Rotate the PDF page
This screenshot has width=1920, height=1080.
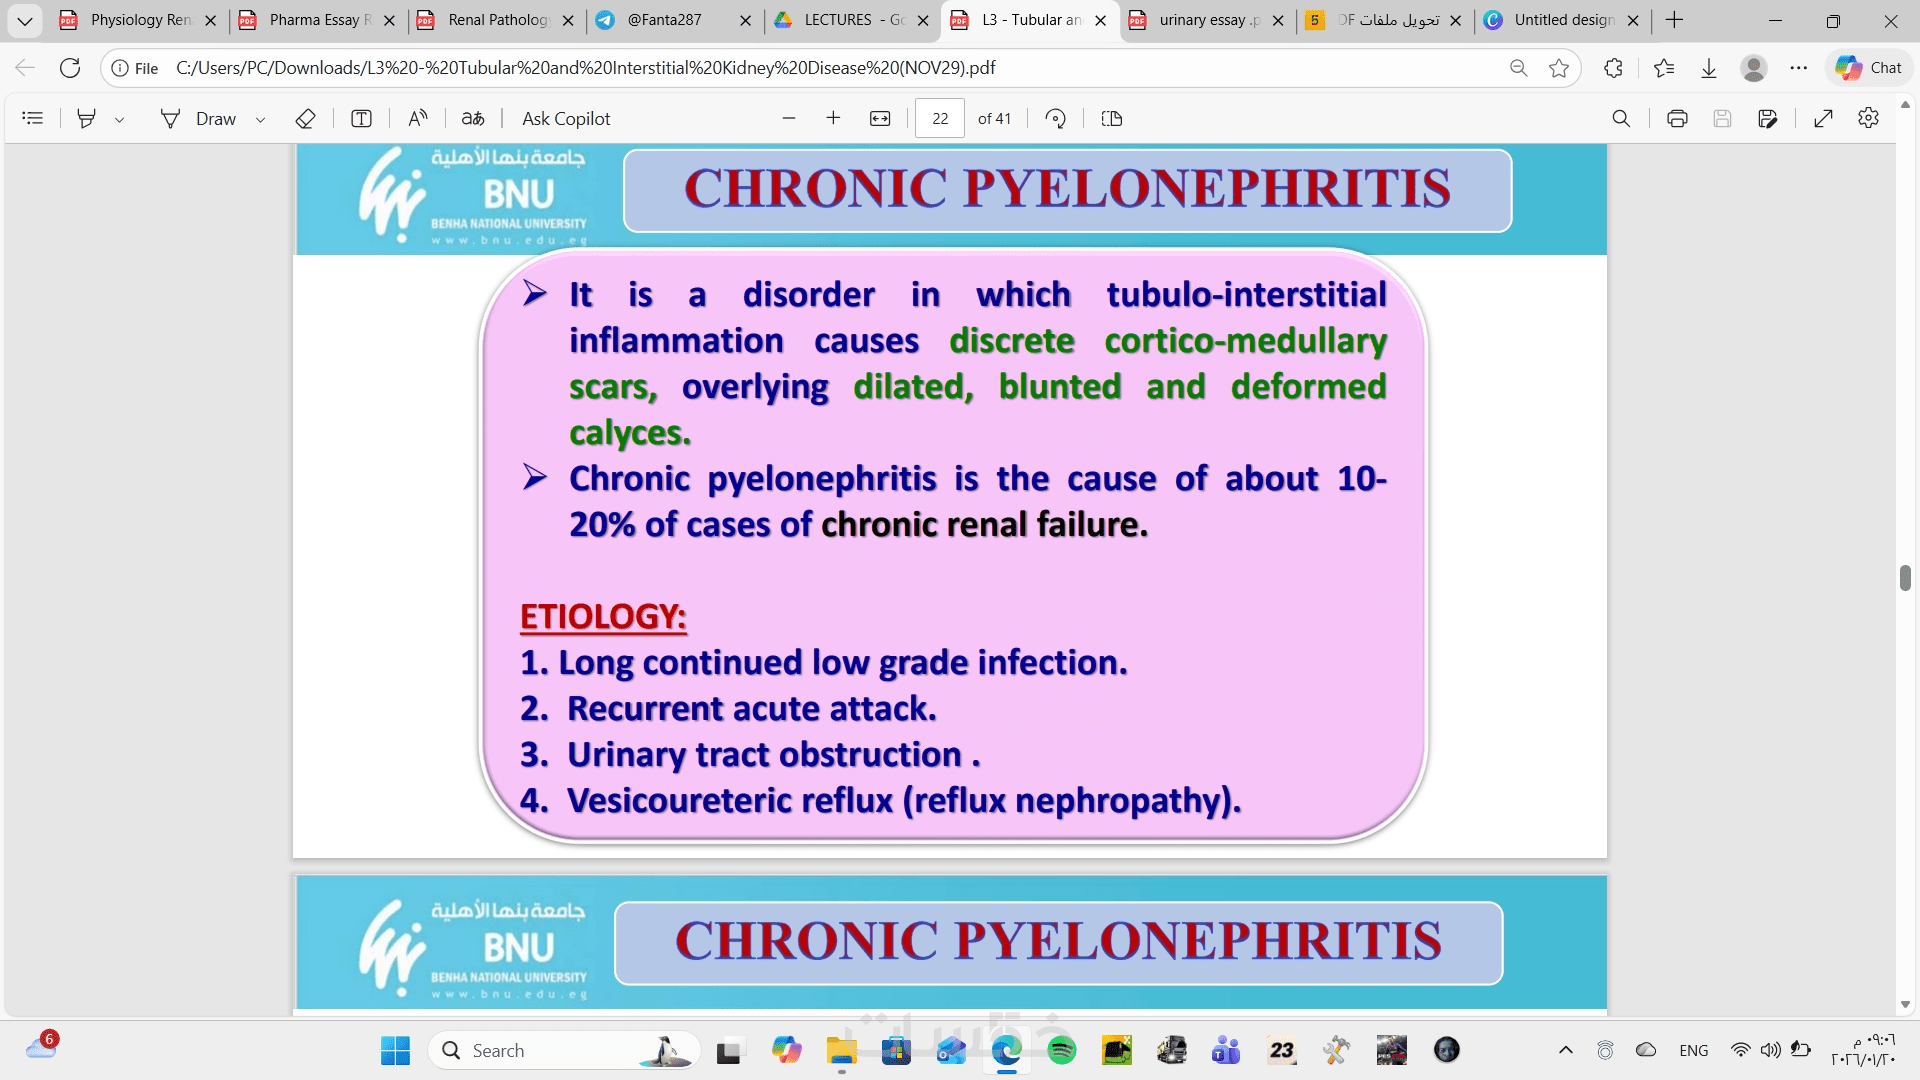[1055, 118]
